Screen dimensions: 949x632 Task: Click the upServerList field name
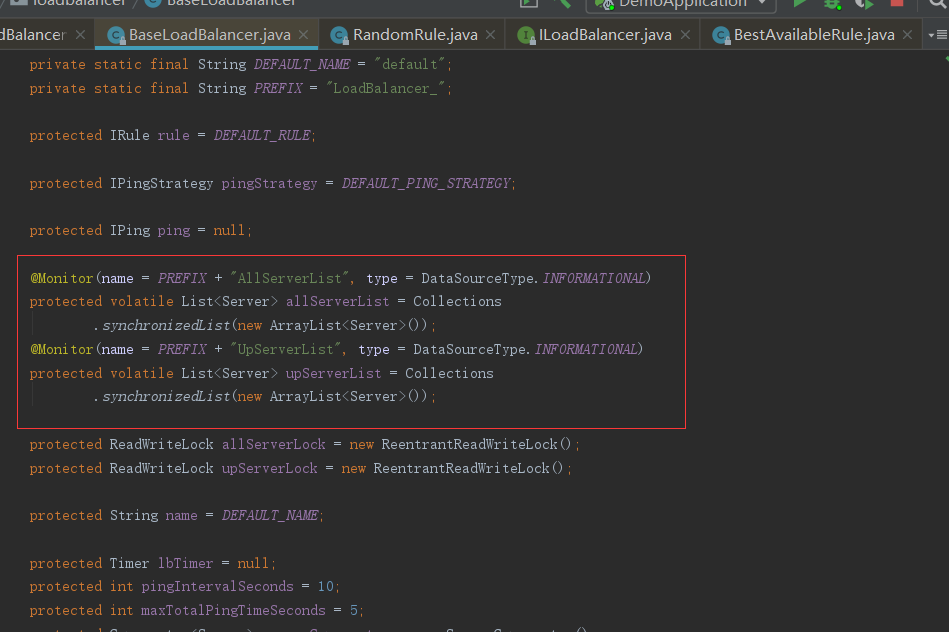(x=333, y=374)
